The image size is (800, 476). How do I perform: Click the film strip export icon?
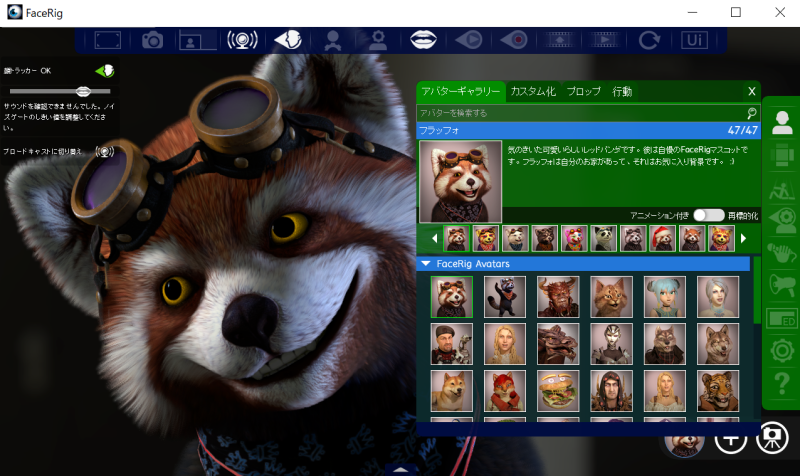(559, 40)
